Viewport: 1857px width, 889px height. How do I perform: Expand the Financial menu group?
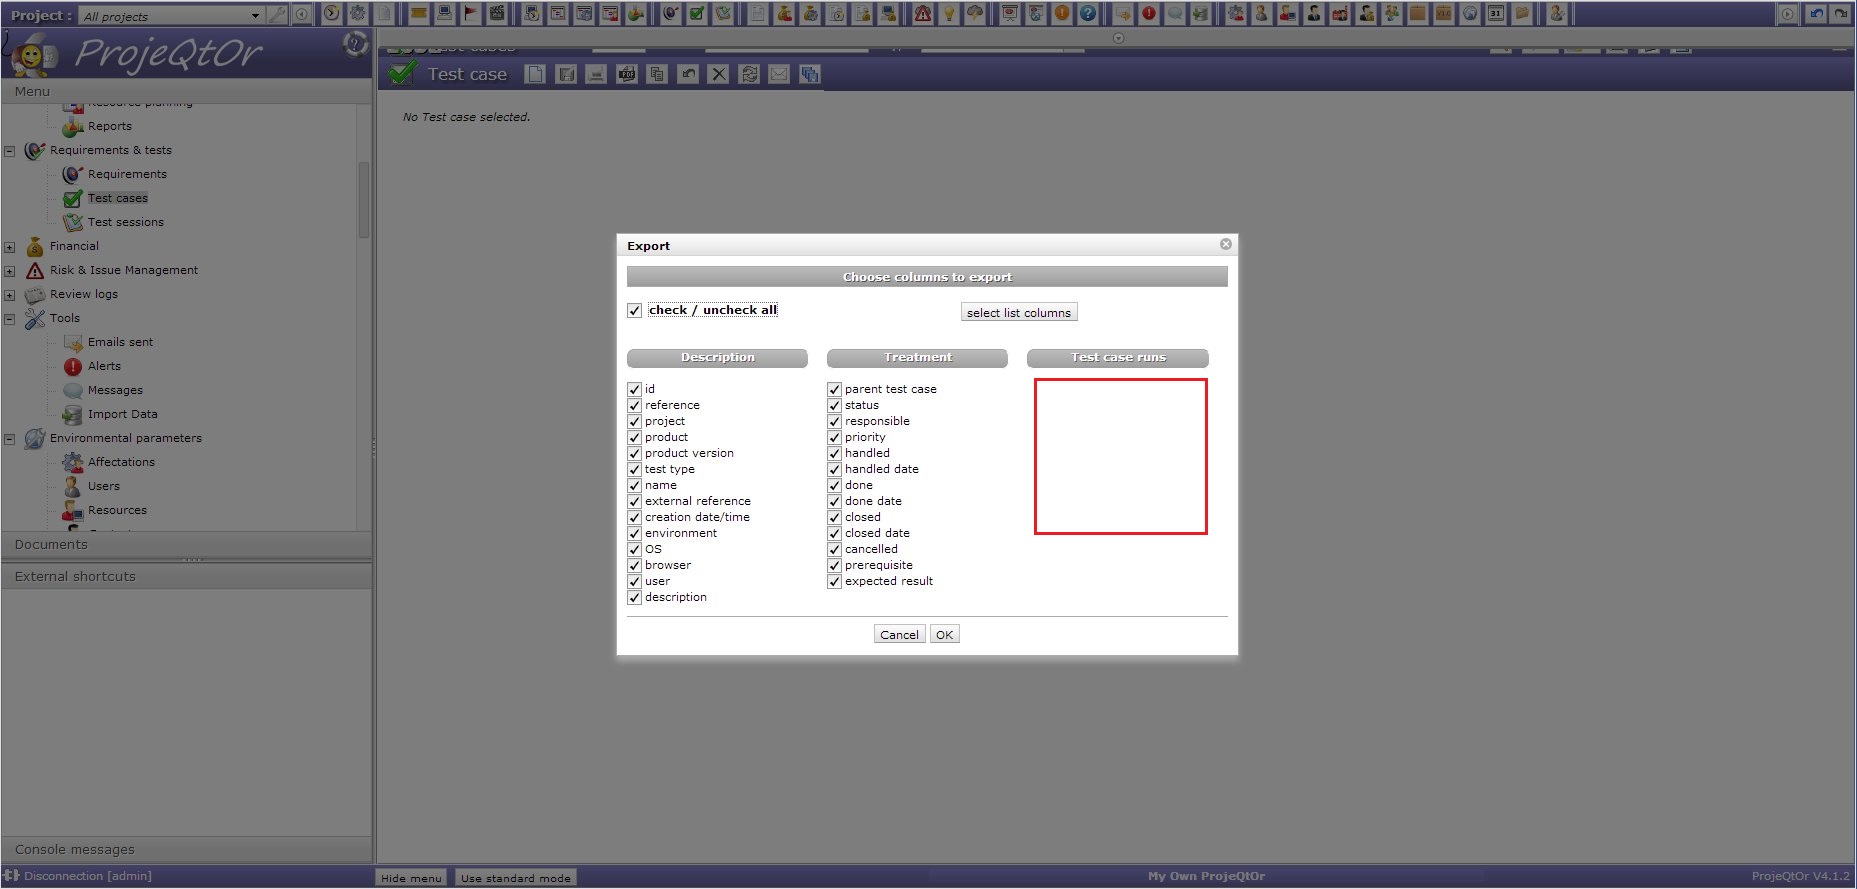click(10, 247)
